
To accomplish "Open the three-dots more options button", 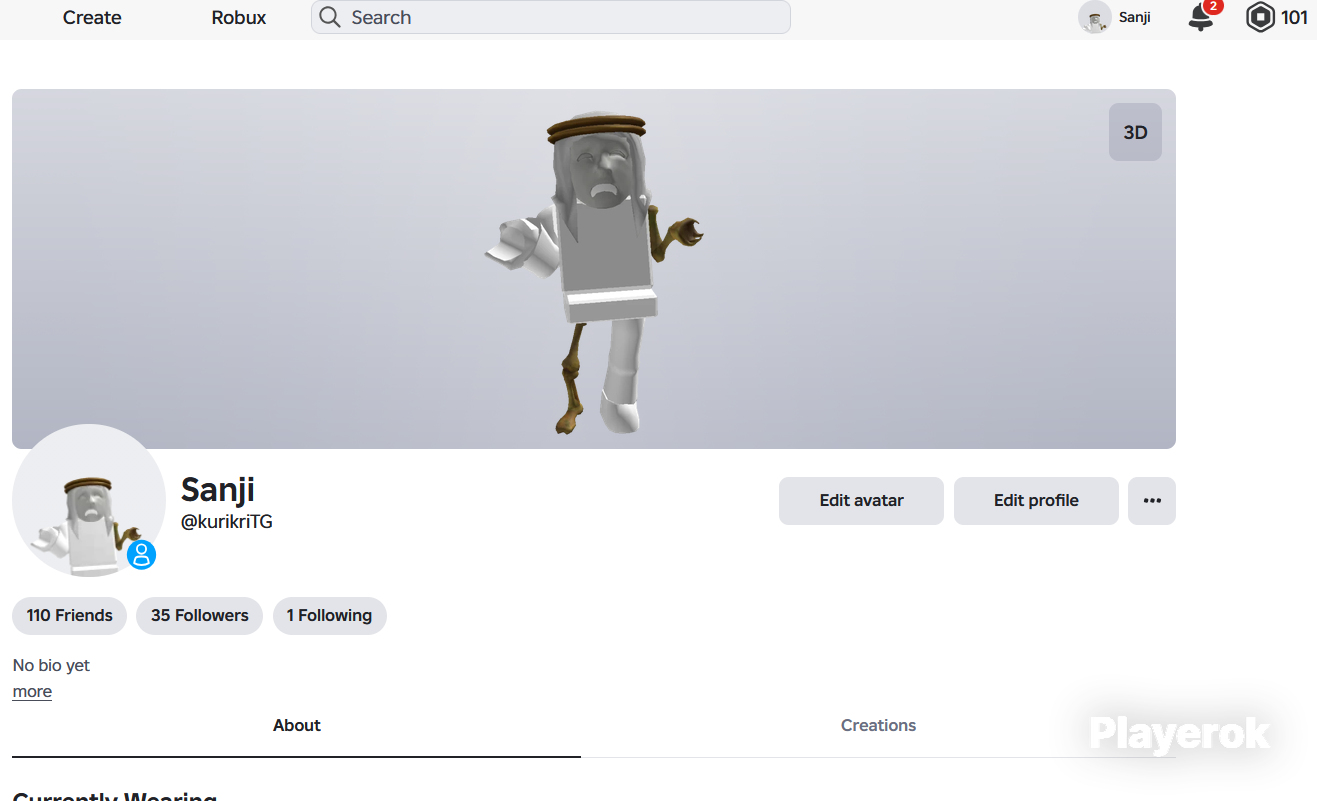I will [1152, 501].
